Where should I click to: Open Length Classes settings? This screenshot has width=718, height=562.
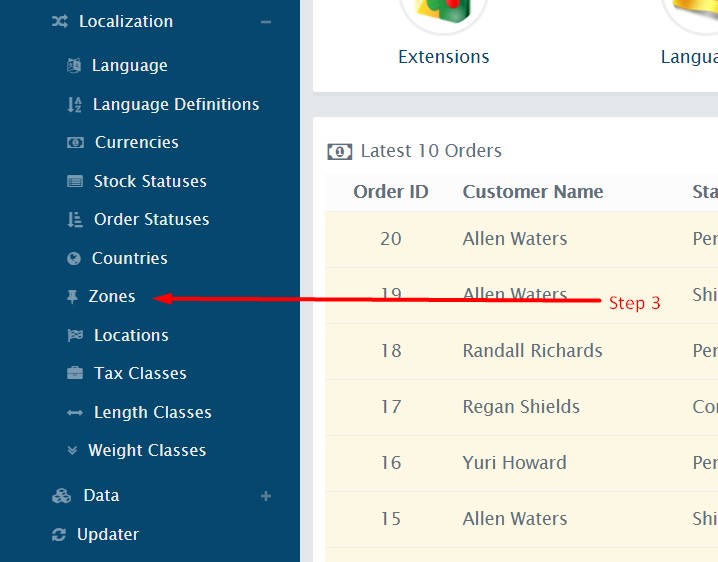(x=152, y=412)
